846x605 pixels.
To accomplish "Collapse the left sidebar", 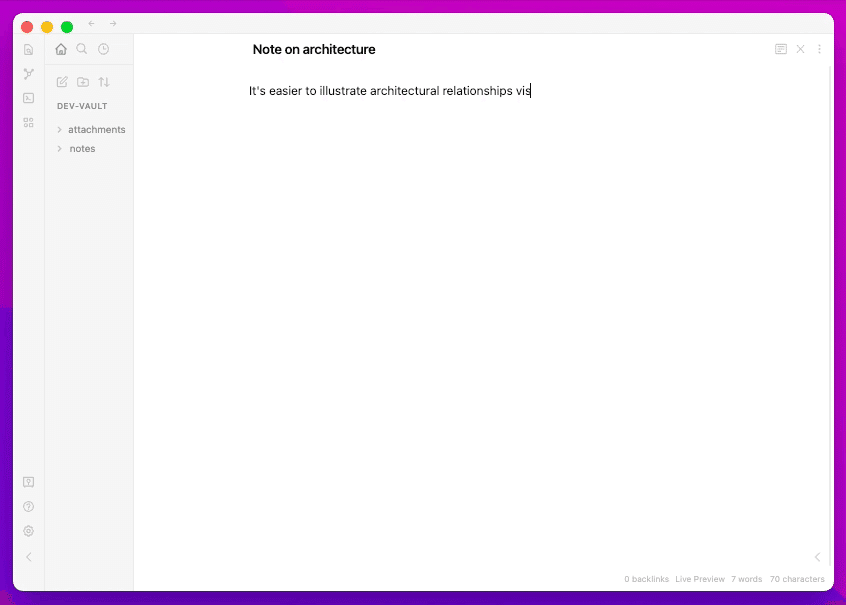I will click(x=28, y=557).
